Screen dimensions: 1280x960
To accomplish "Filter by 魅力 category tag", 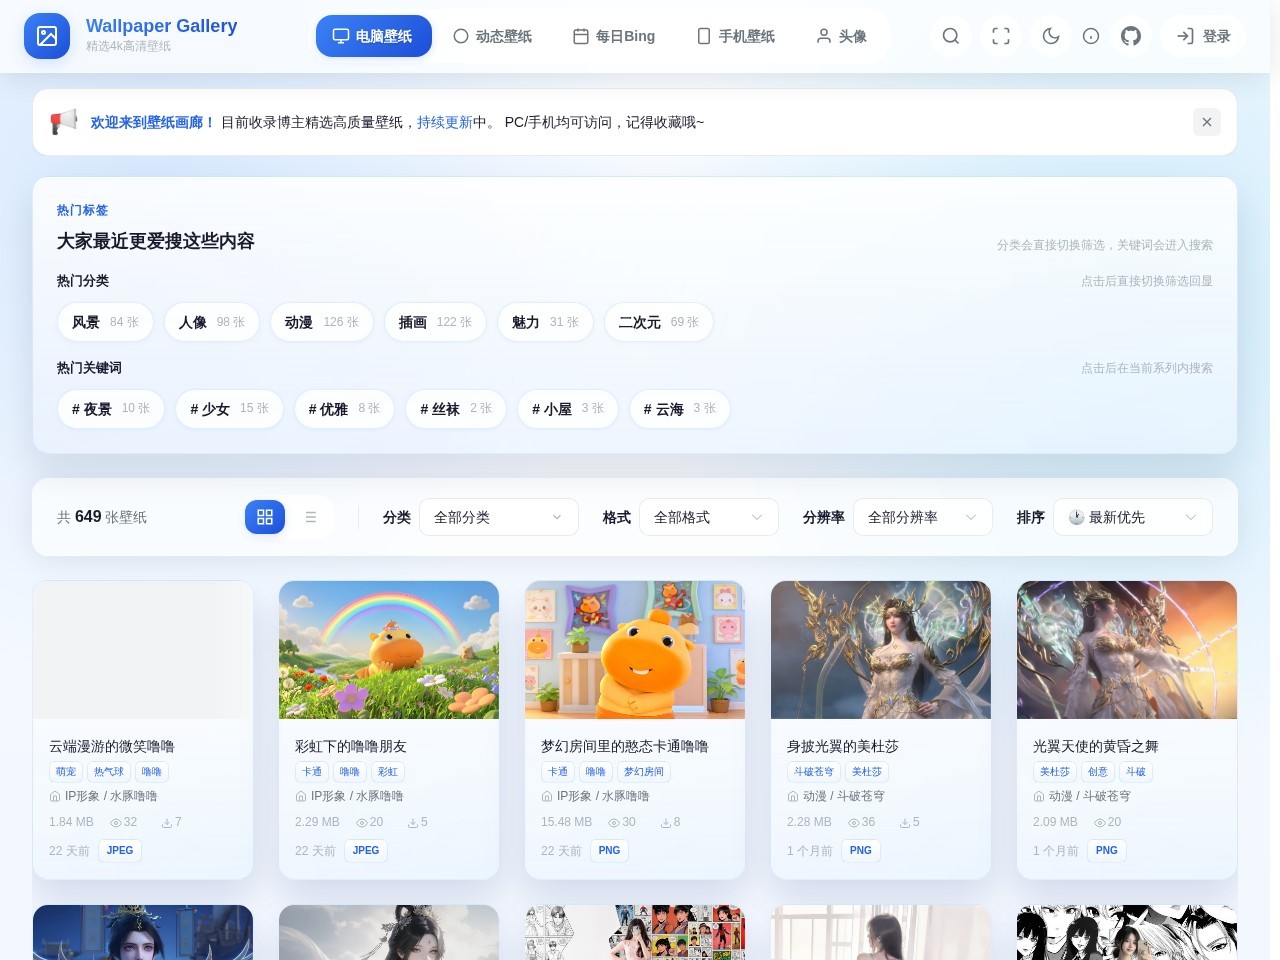I will (545, 322).
